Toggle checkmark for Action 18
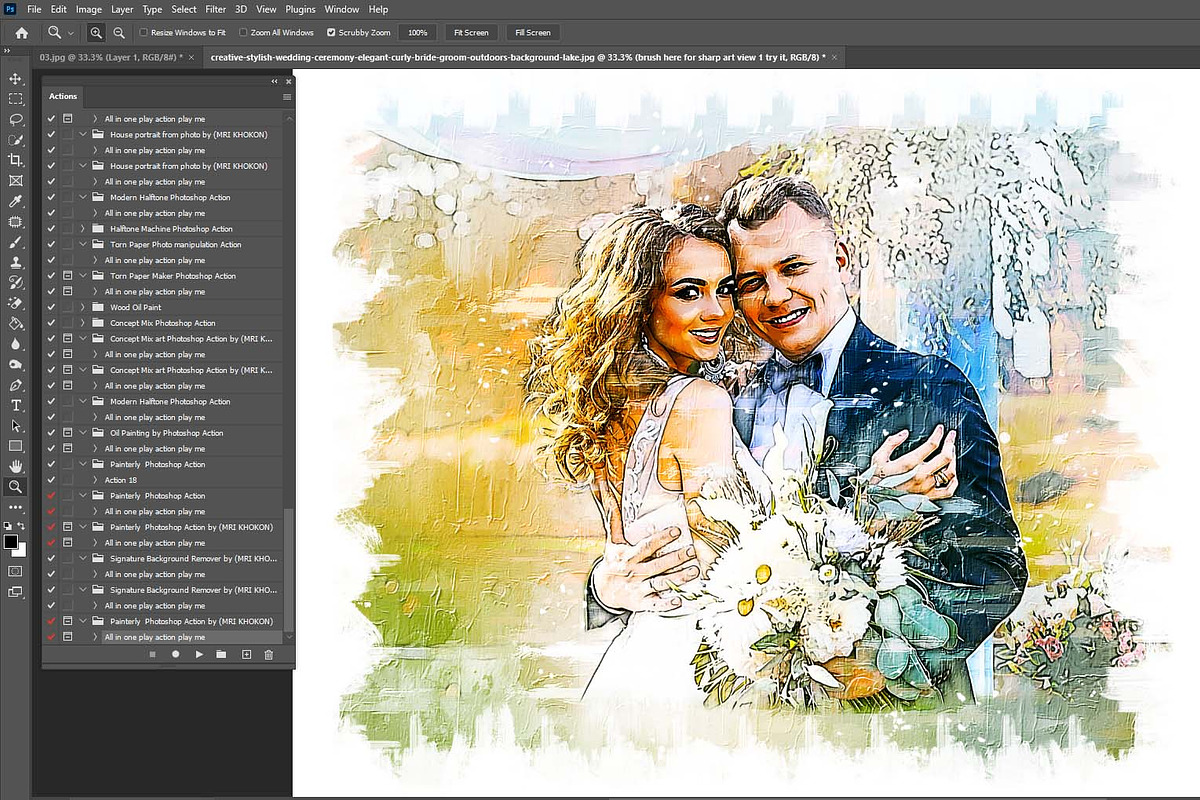The image size is (1200, 800). 51,480
